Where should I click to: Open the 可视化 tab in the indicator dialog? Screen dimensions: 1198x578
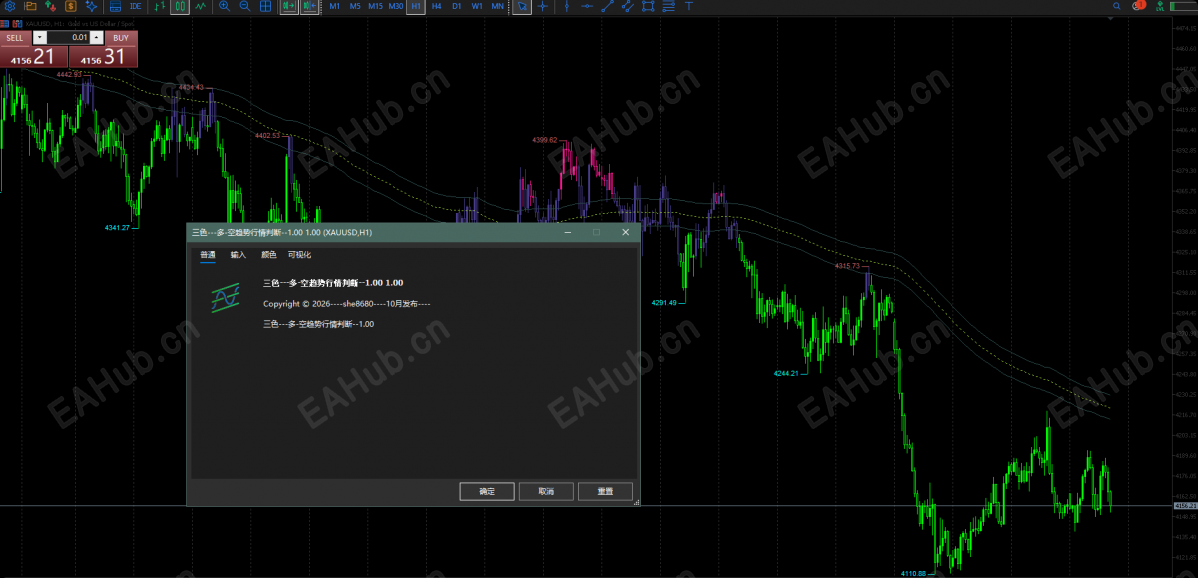click(x=300, y=255)
